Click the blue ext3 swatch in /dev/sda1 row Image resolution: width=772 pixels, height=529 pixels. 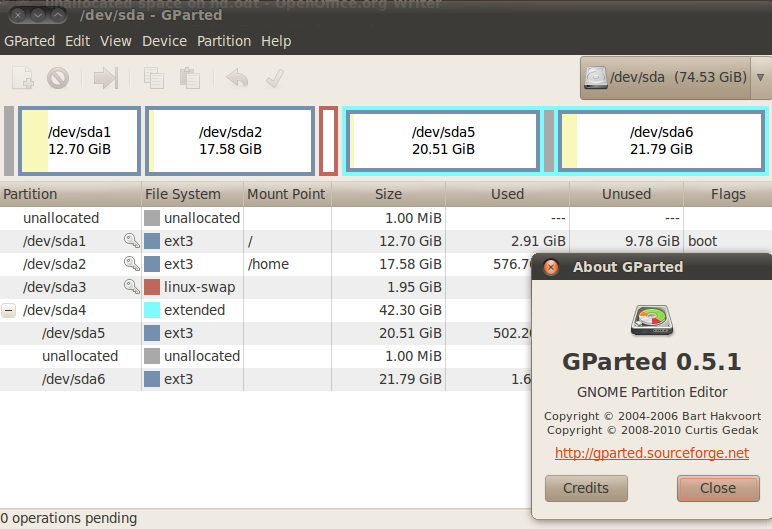coord(152,241)
